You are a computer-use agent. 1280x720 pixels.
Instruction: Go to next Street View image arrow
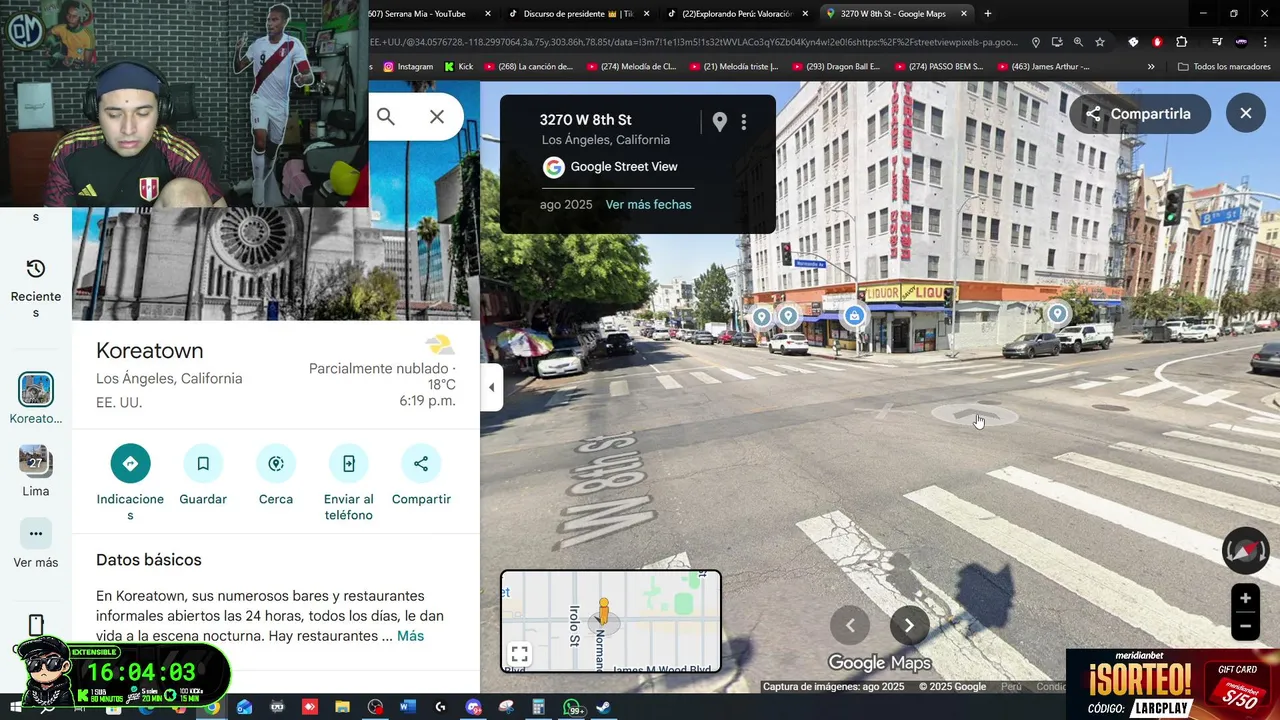click(x=909, y=626)
